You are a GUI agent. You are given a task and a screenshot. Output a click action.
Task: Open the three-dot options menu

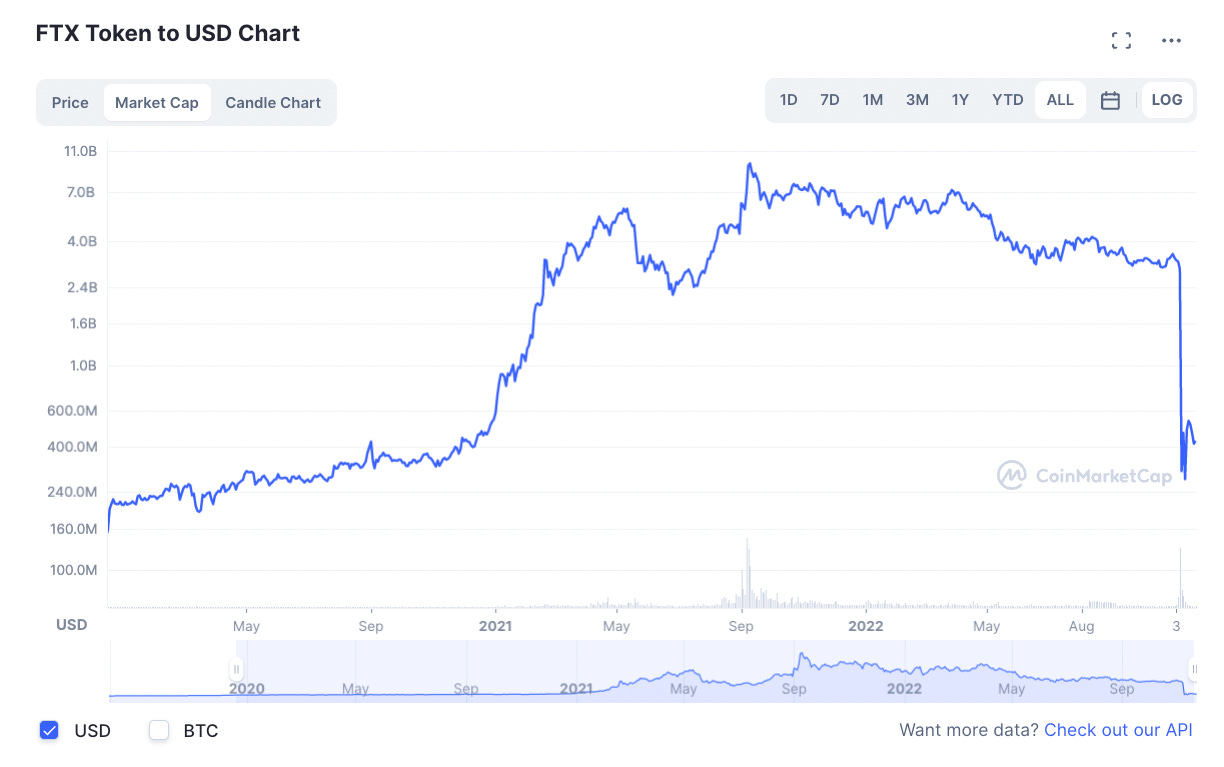1171,40
